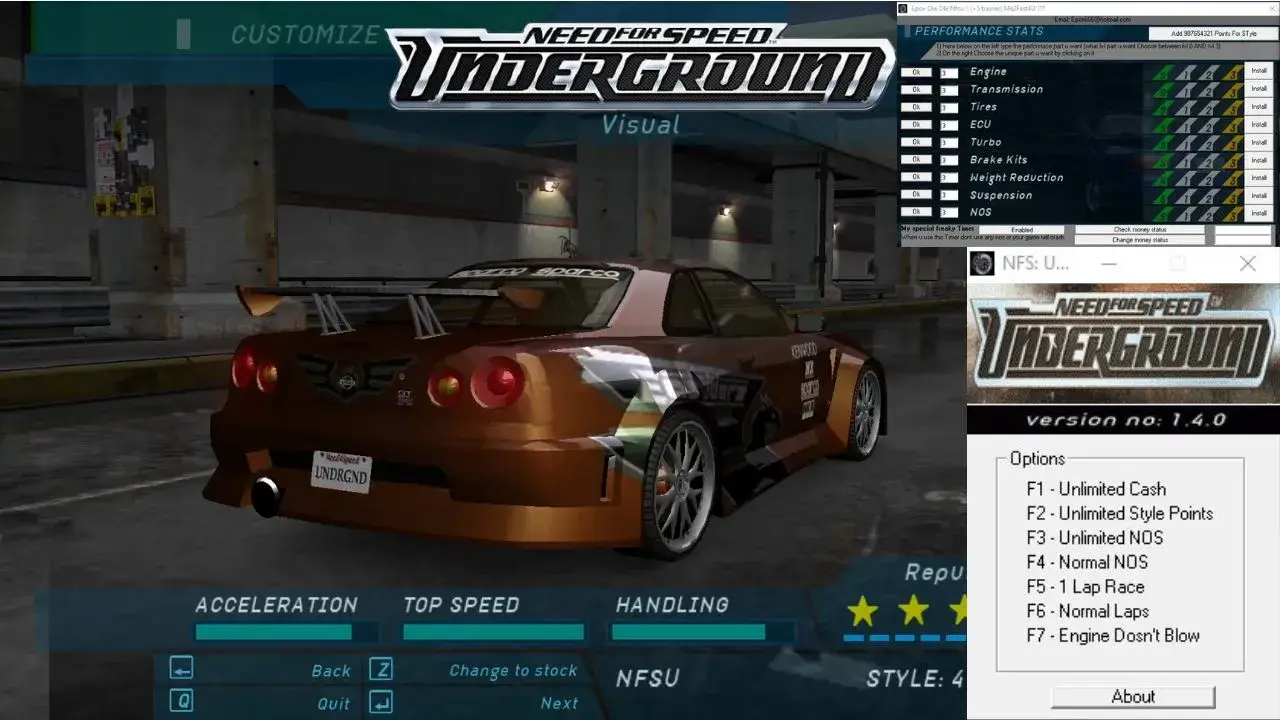This screenshot has height=720, width=1280.
Task: Select Tires level 1 badge
Action: (1186, 107)
